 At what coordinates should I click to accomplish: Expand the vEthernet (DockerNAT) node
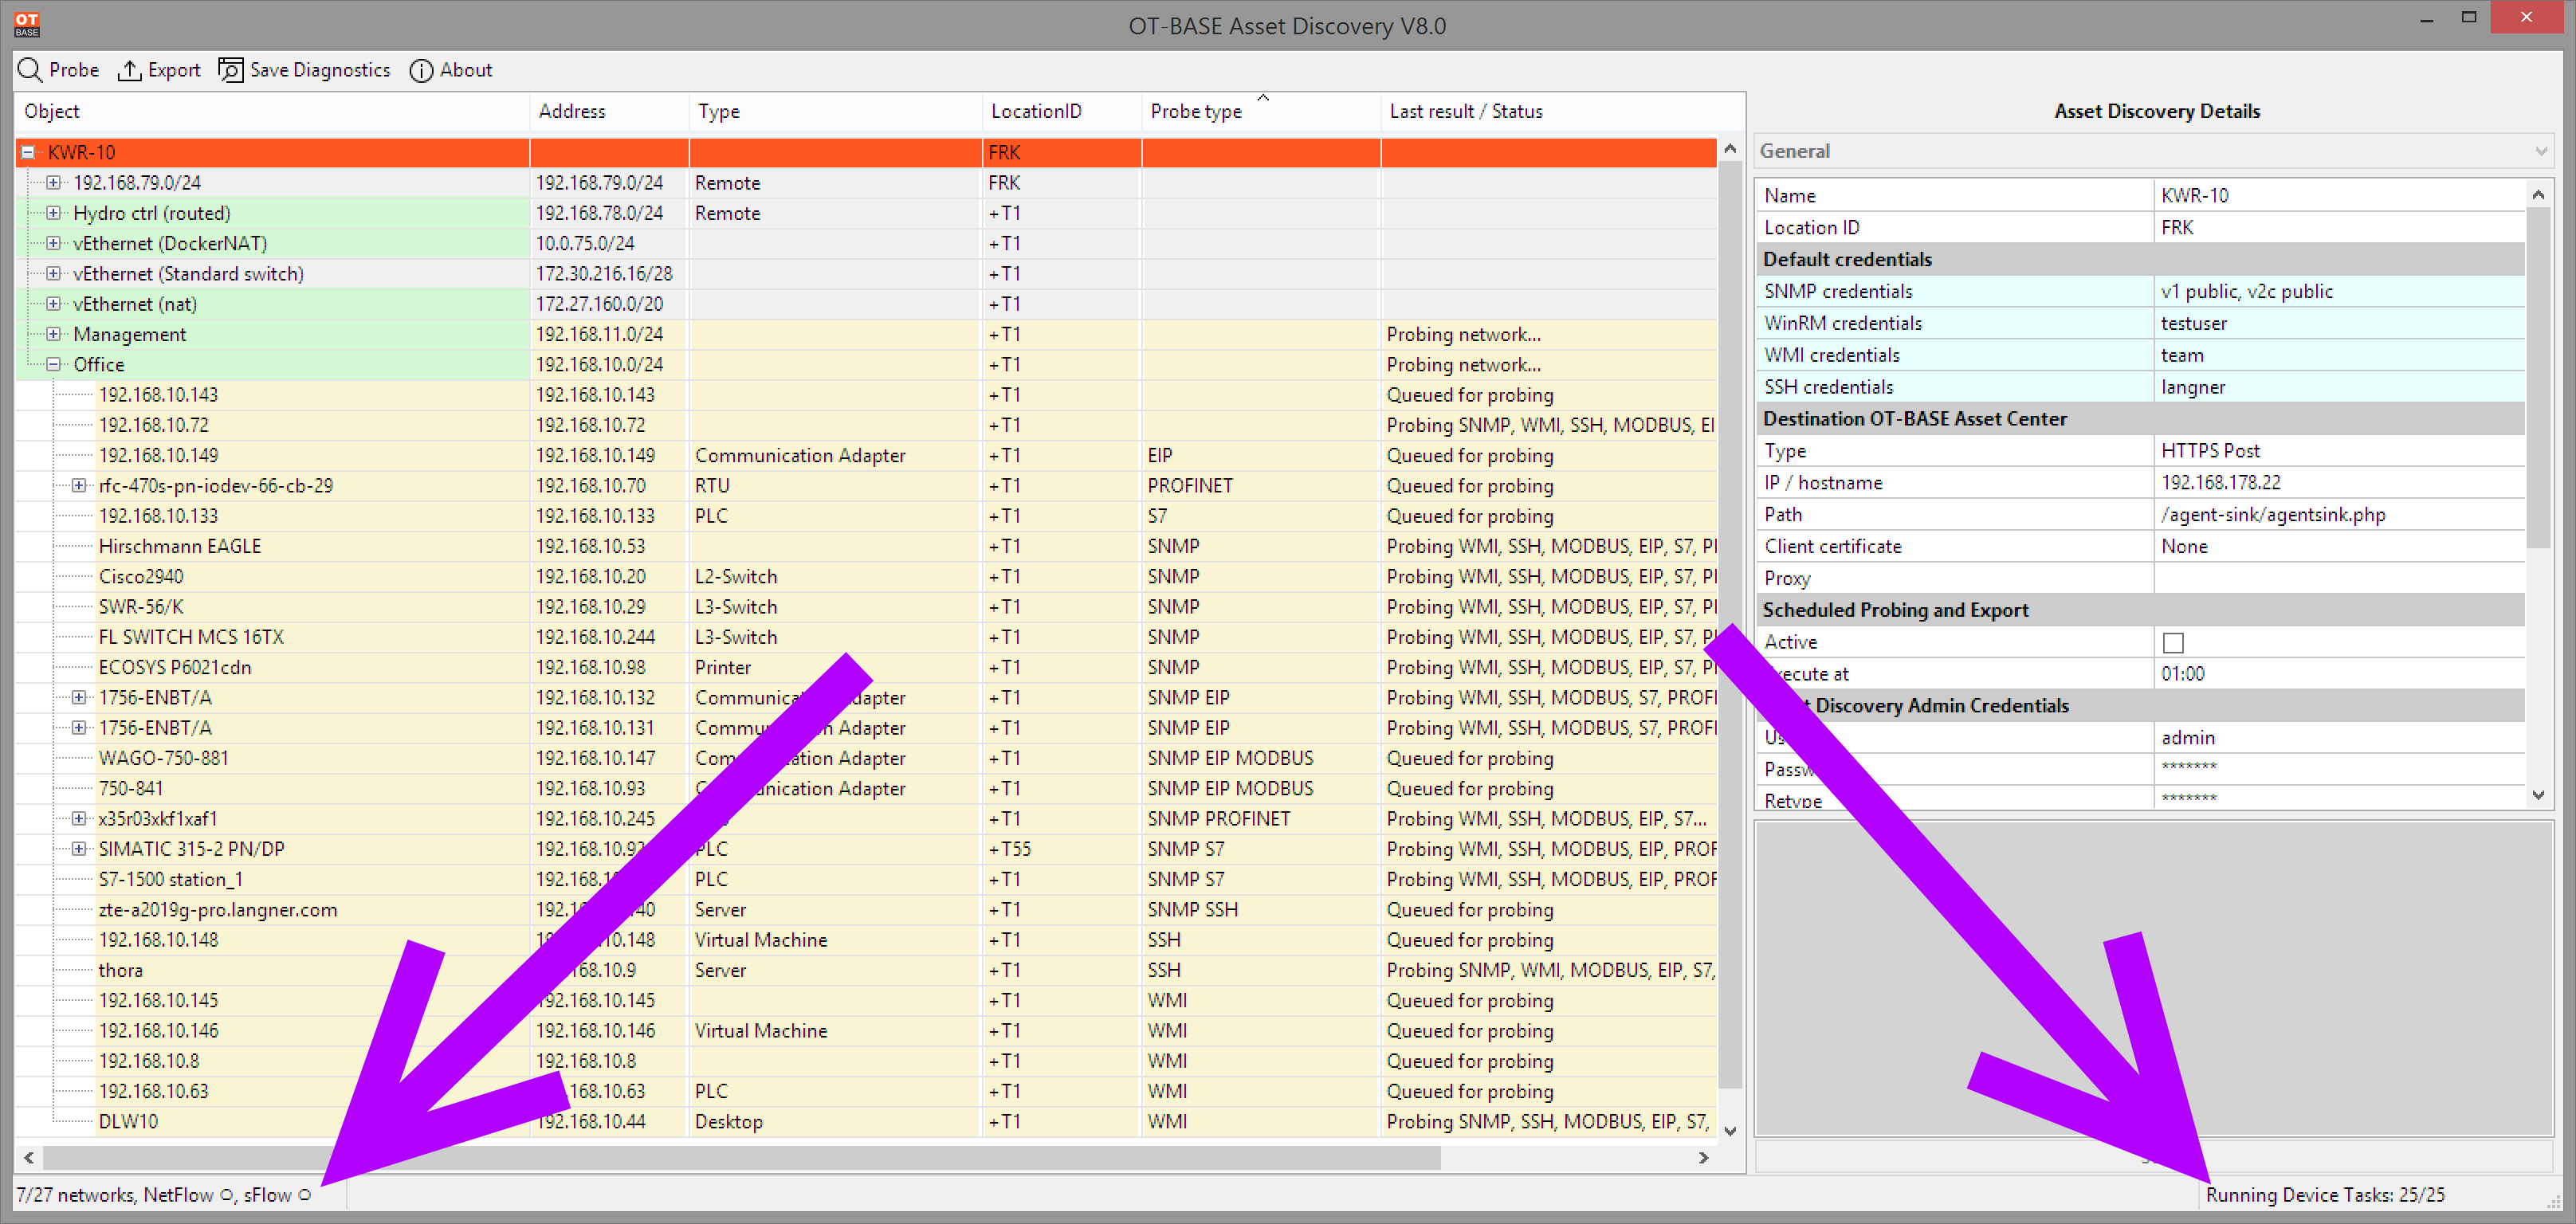pyautogui.click(x=54, y=243)
